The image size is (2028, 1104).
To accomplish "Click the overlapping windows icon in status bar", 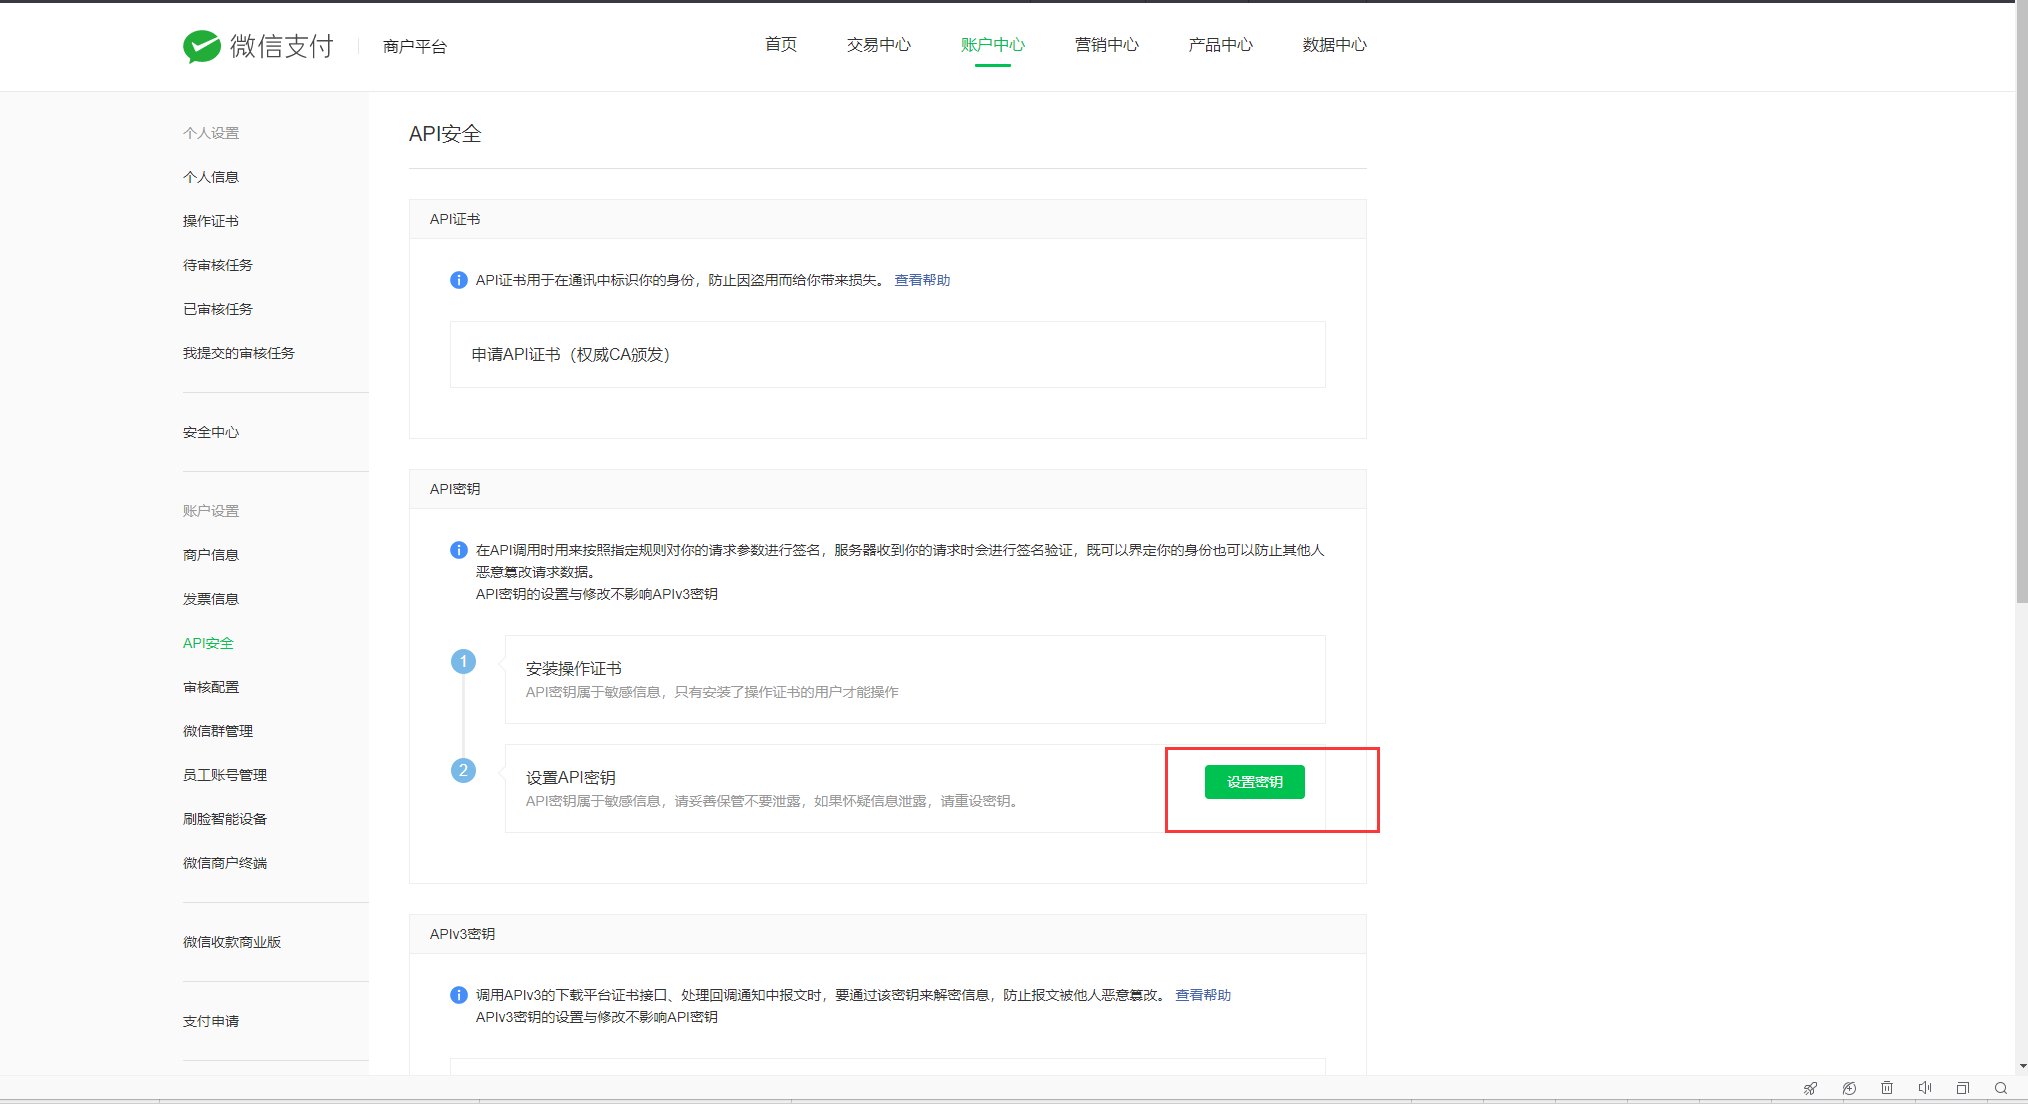I will coord(1963,1088).
